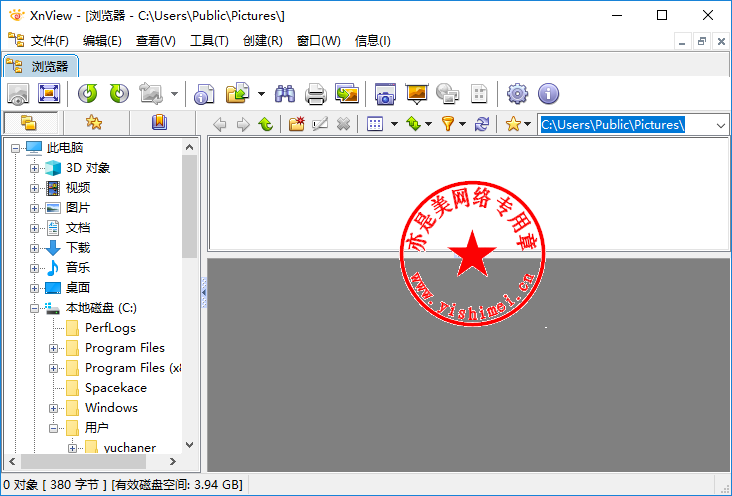Go Back in folder history

coord(219,124)
